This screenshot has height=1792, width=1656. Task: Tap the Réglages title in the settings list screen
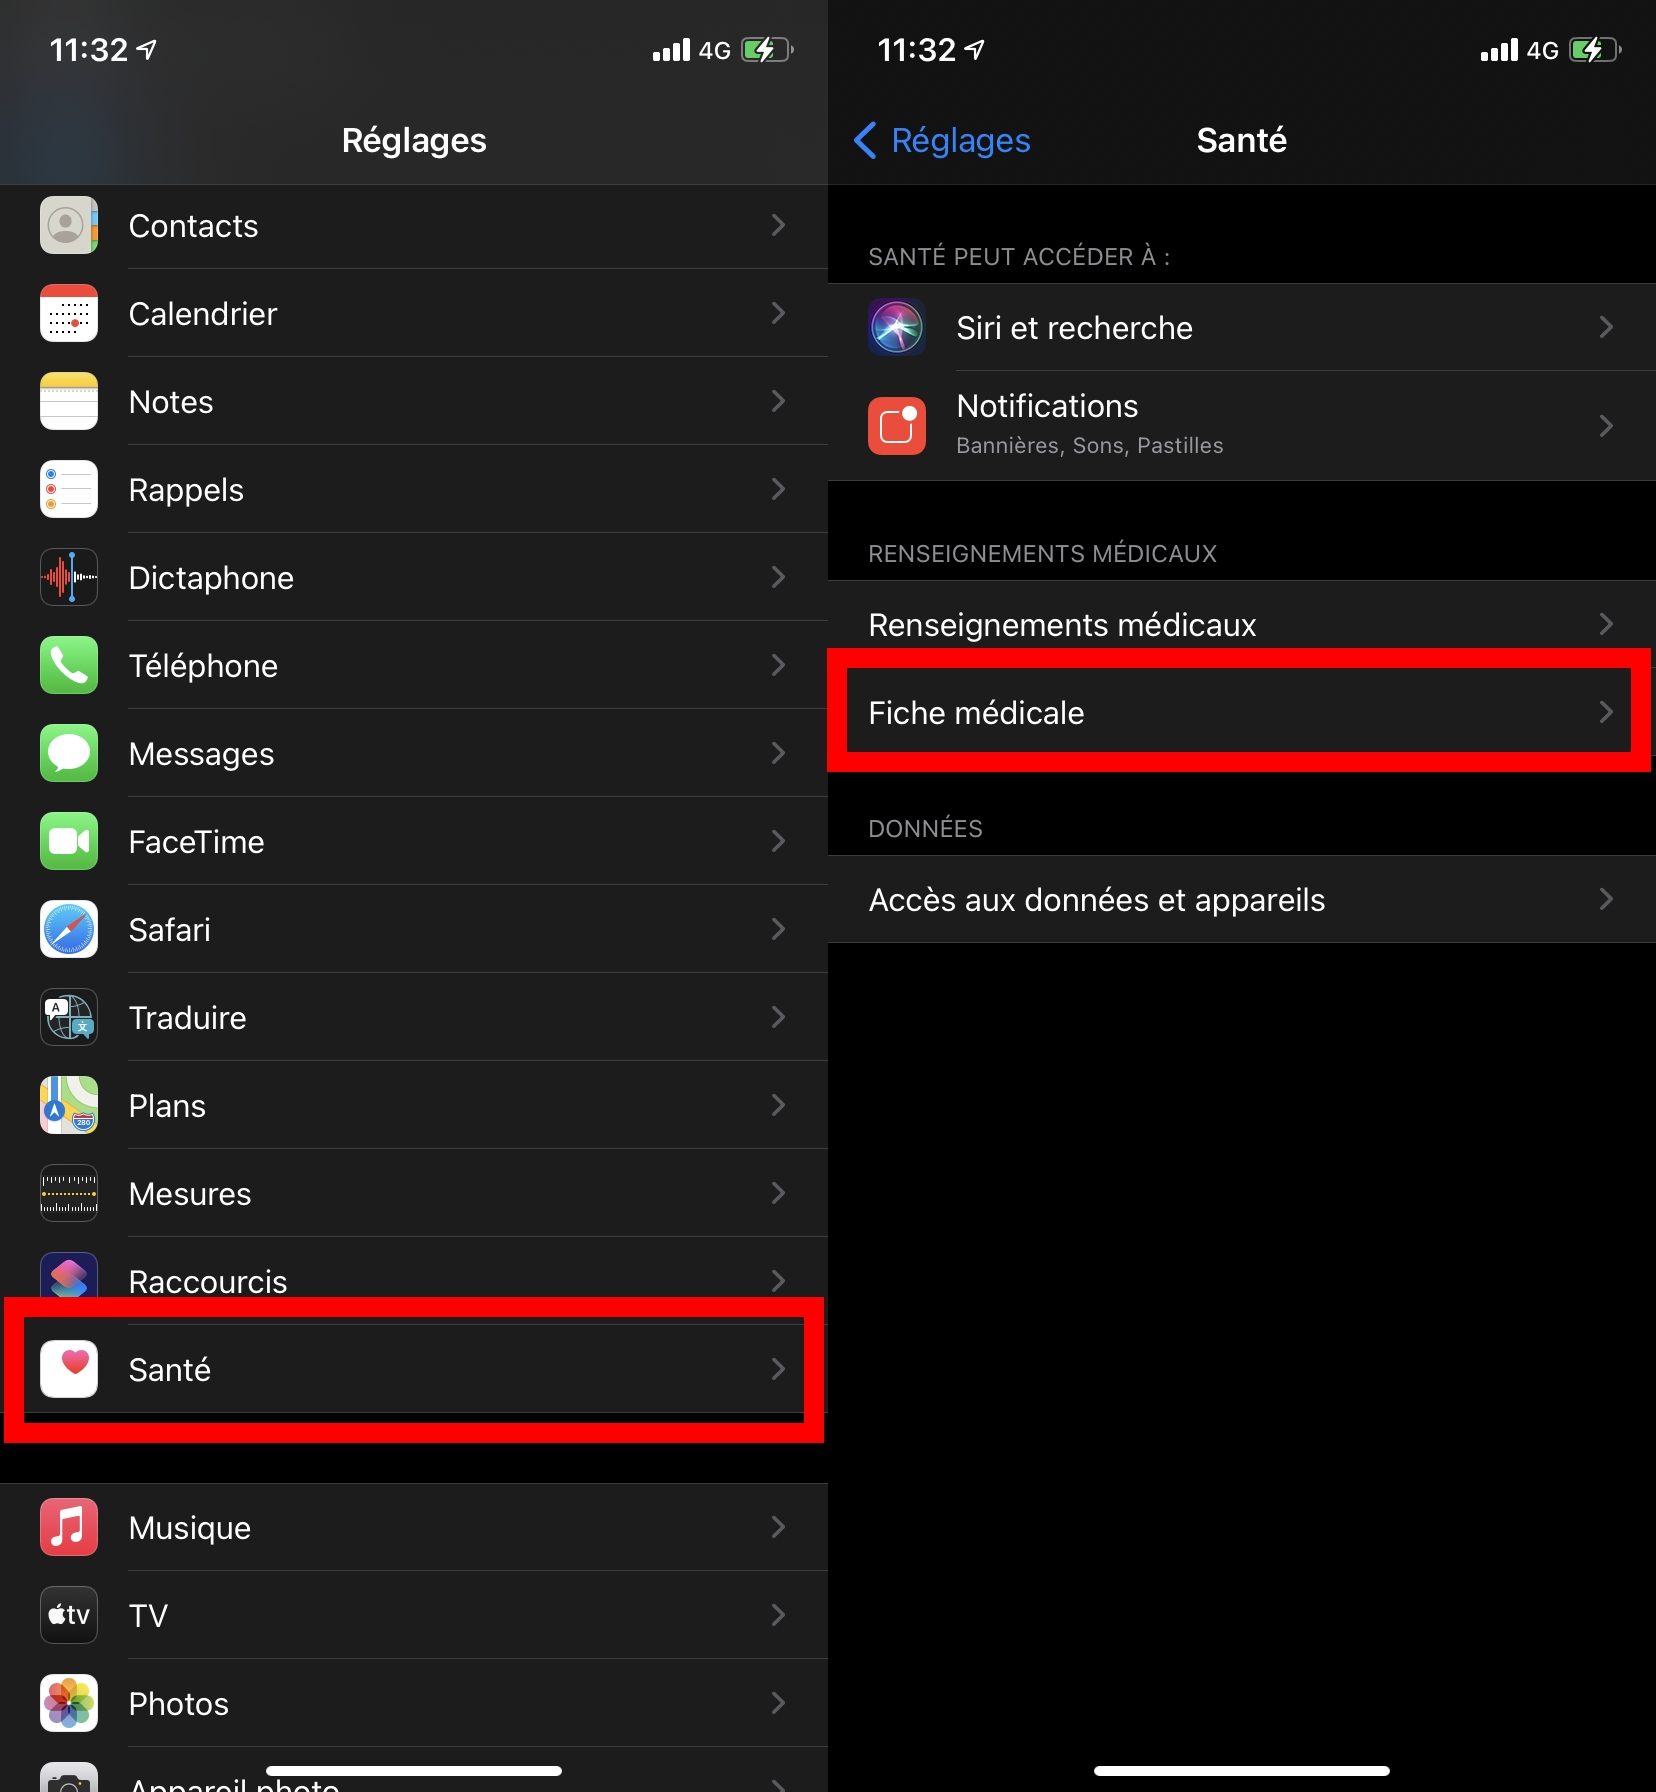point(414,141)
